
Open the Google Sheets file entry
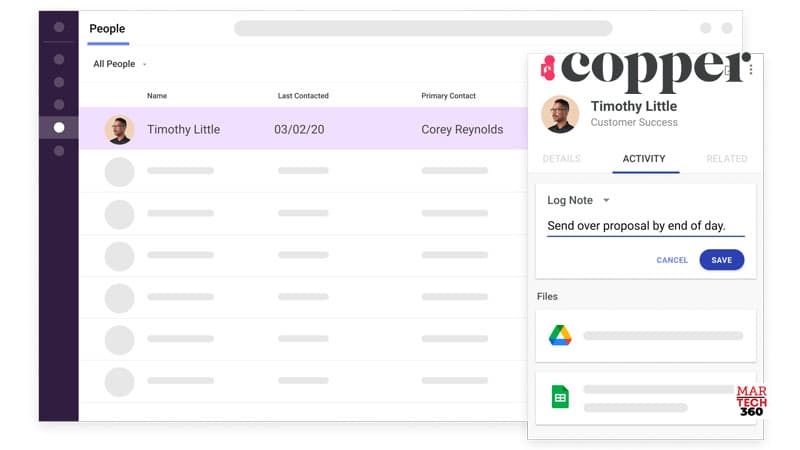click(x=645, y=398)
